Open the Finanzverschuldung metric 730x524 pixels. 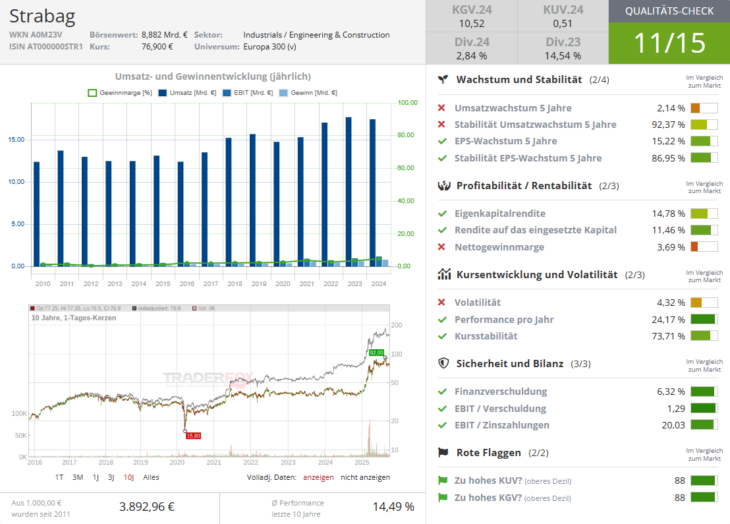[501, 392]
